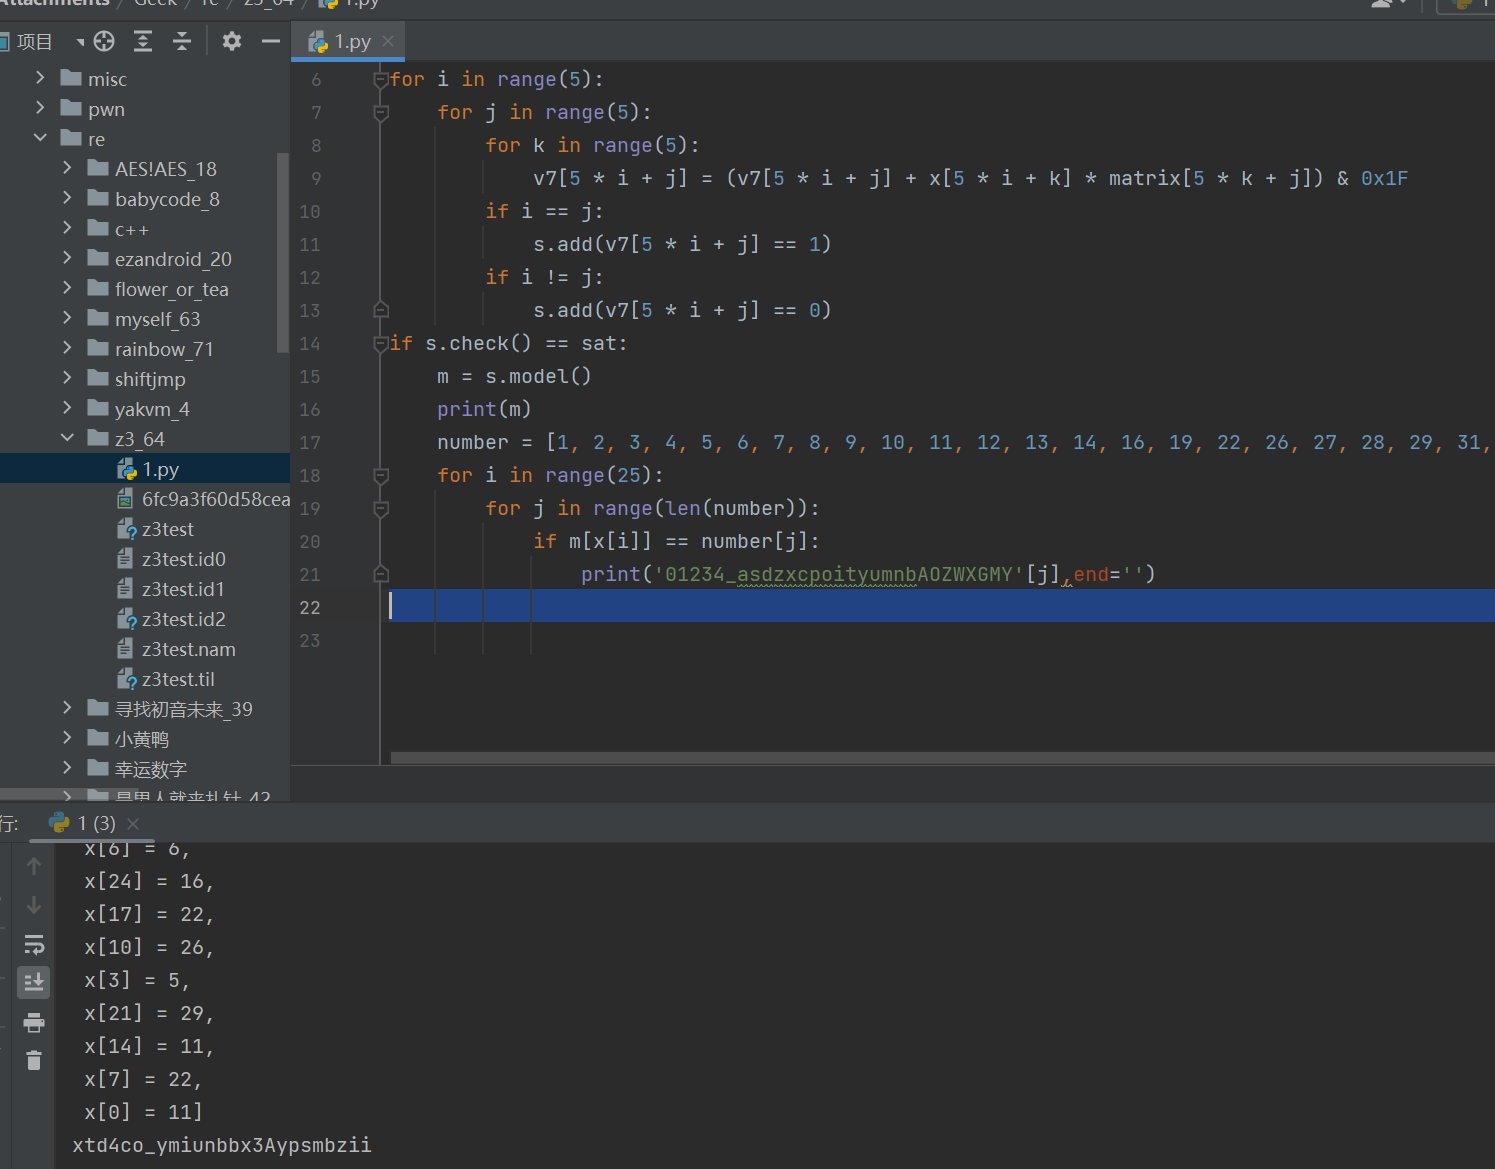
Task: Click the Expand All icon in project toolbar
Action: point(143,41)
